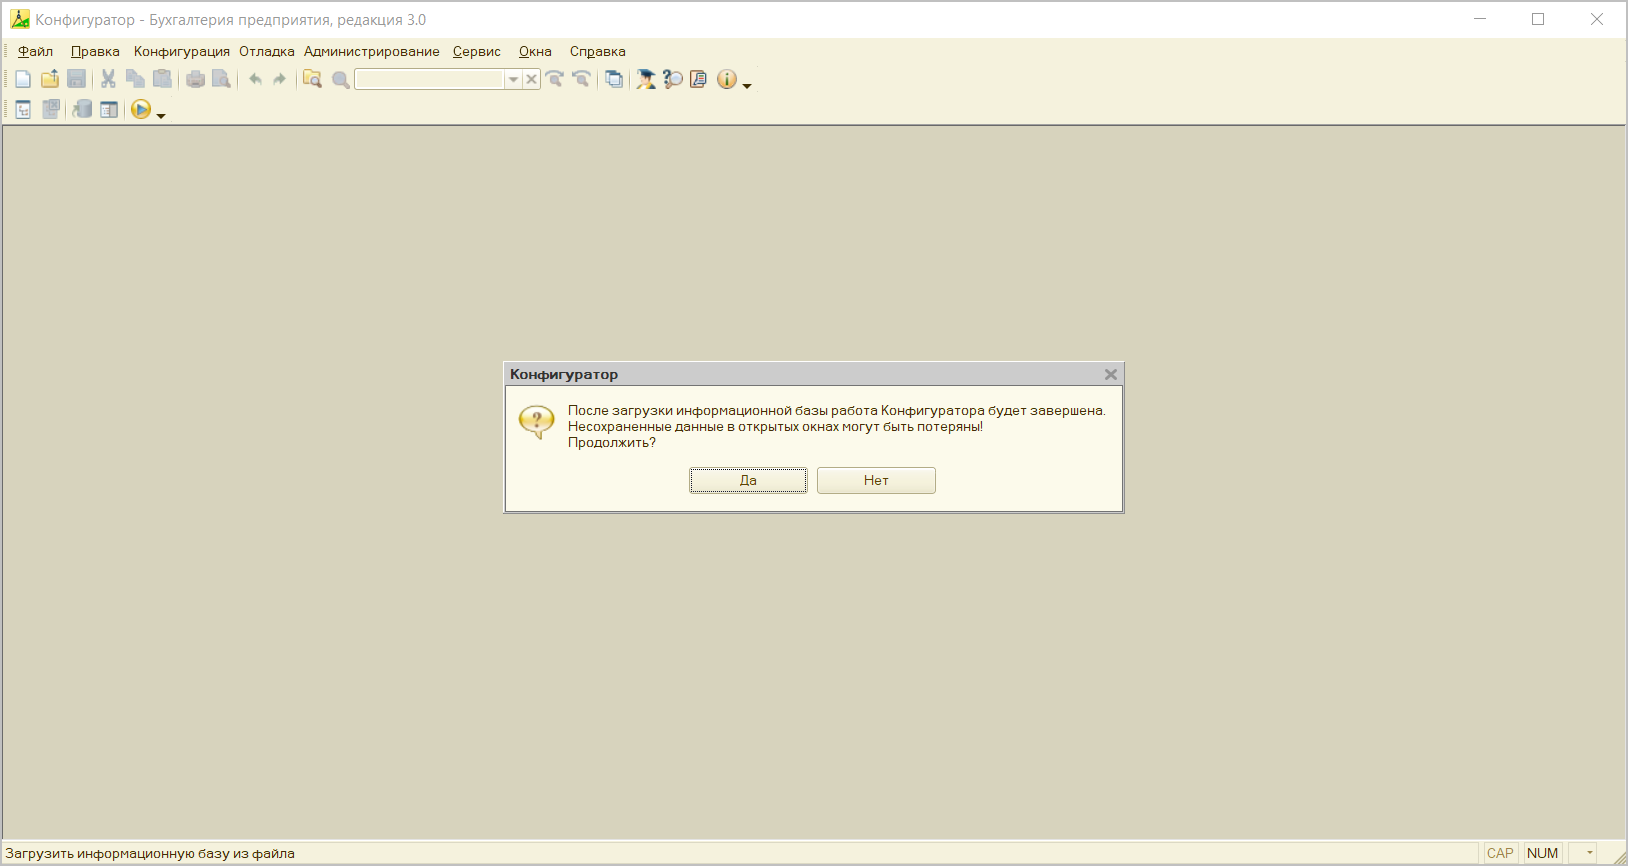The width and height of the screenshot is (1628, 866).
Task: Confirm the dialog by clicking Да
Action: coord(748,481)
